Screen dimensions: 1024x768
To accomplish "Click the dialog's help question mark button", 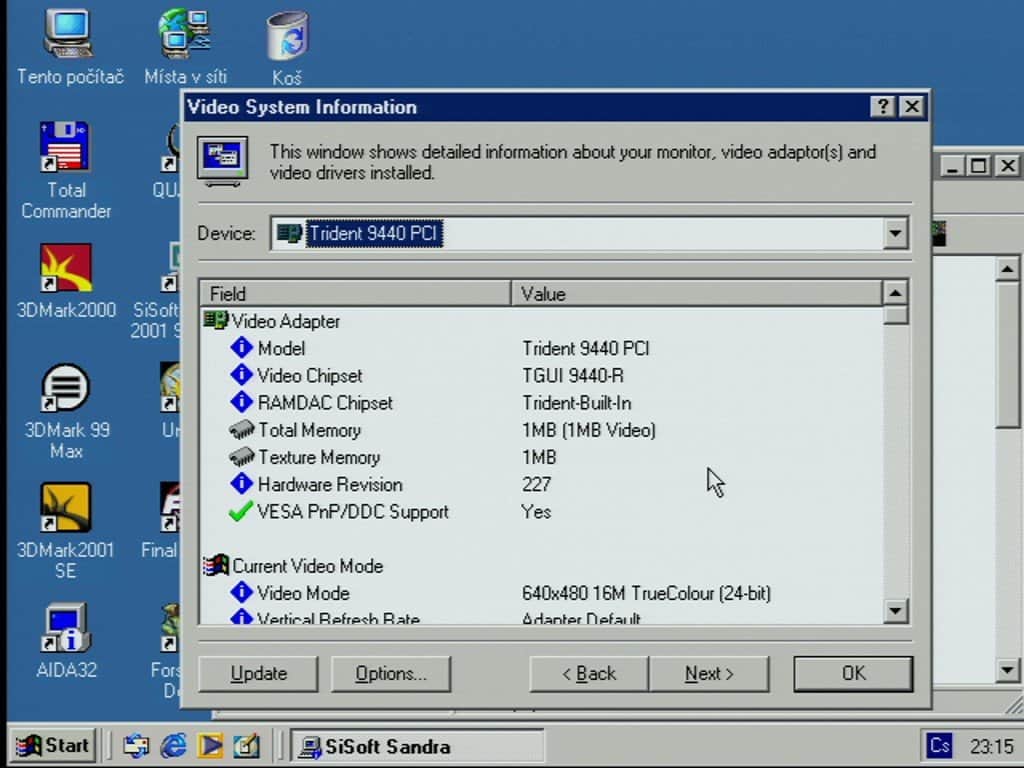I will point(882,106).
